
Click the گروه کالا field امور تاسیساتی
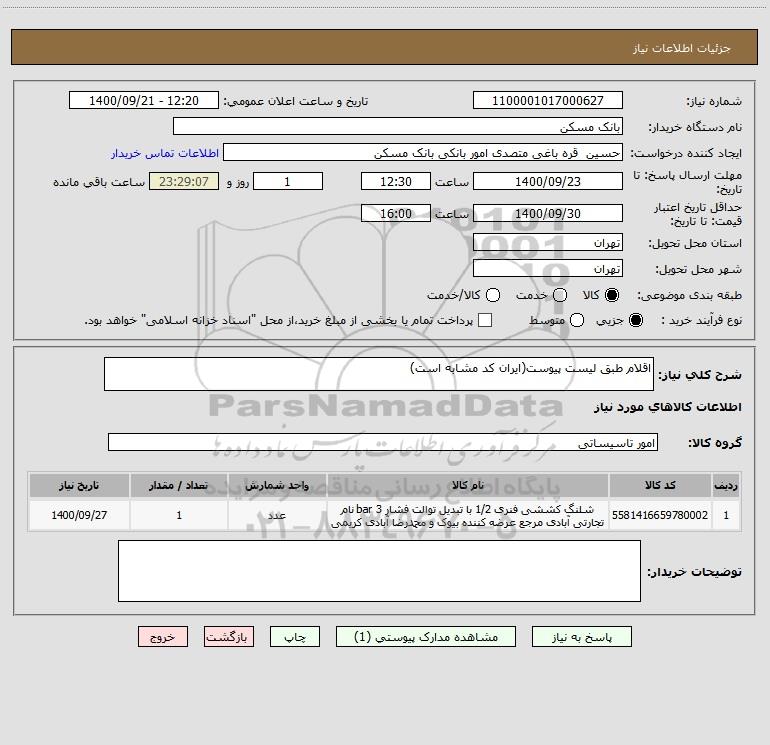pyautogui.click(x=383, y=442)
